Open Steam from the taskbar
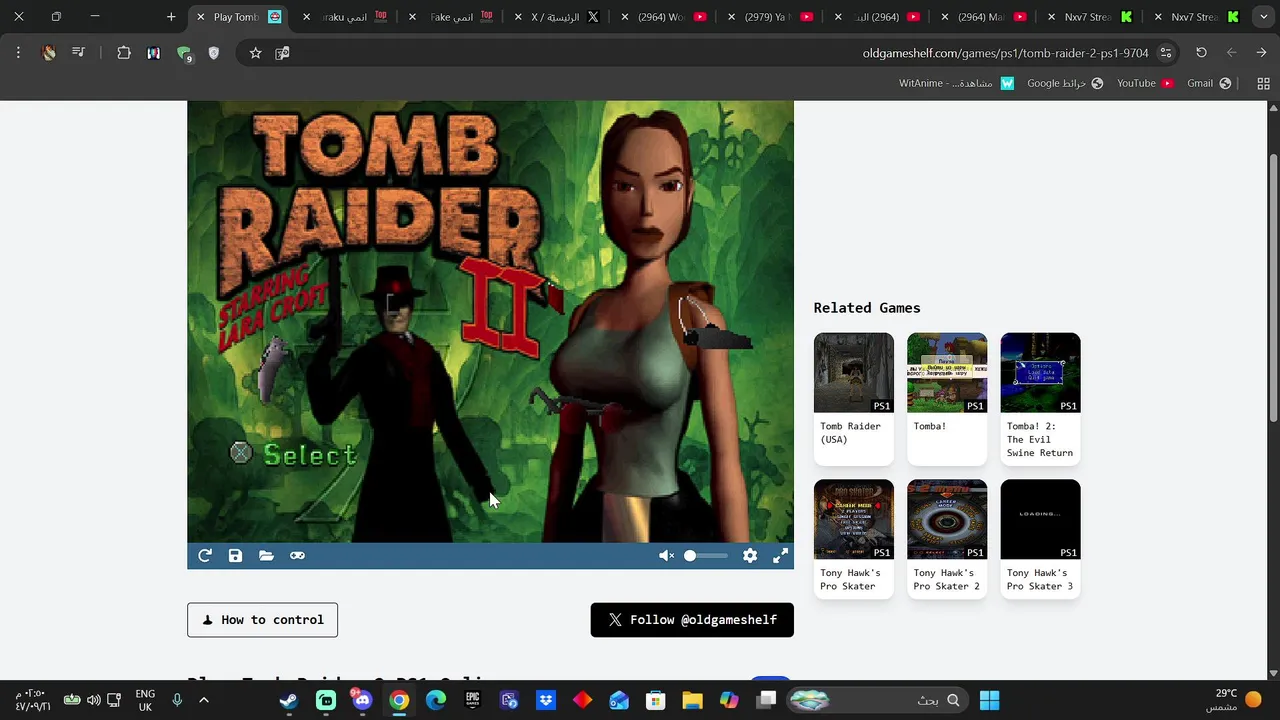Image resolution: width=1280 pixels, height=720 pixels. tap(289, 700)
